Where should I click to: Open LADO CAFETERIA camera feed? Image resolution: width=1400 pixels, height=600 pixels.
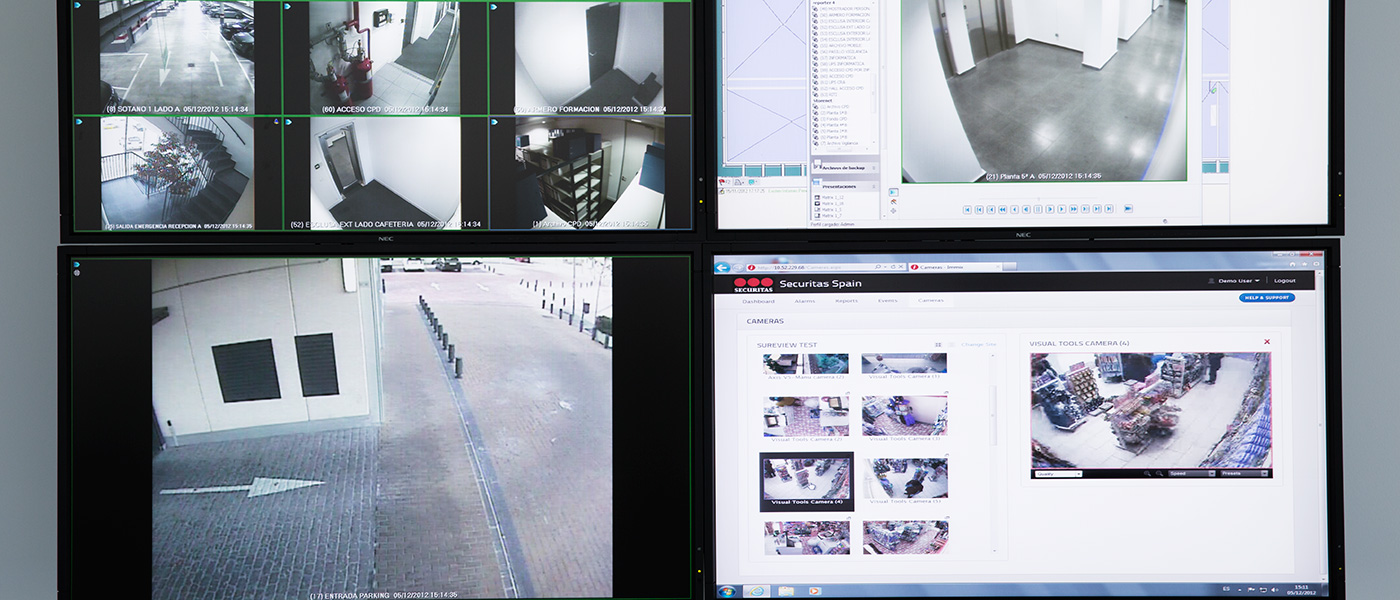point(384,172)
